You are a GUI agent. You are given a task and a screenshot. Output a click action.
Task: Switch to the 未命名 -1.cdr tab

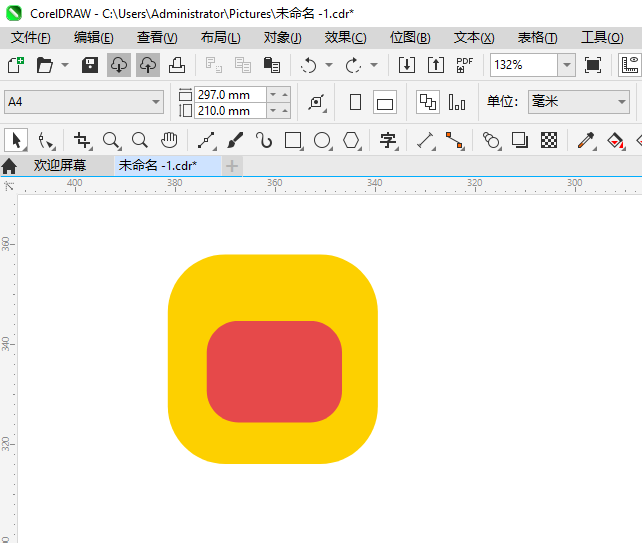(168, 165)
